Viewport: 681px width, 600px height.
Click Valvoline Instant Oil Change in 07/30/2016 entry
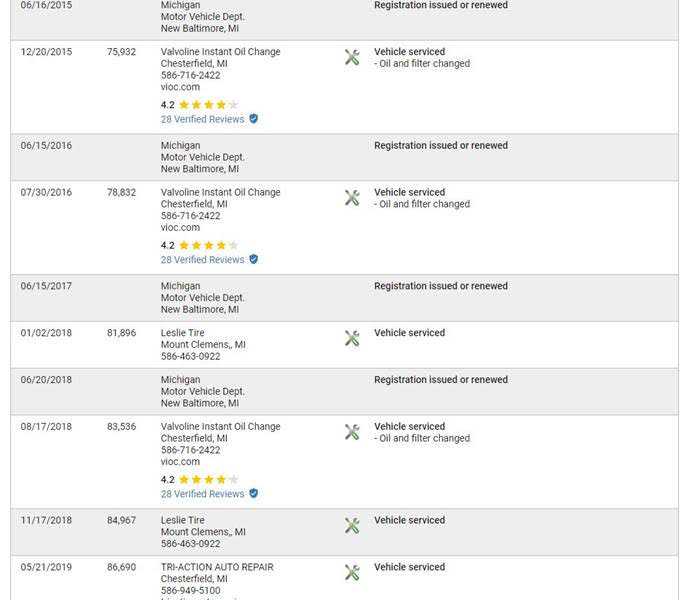click(x=220, y=192)
